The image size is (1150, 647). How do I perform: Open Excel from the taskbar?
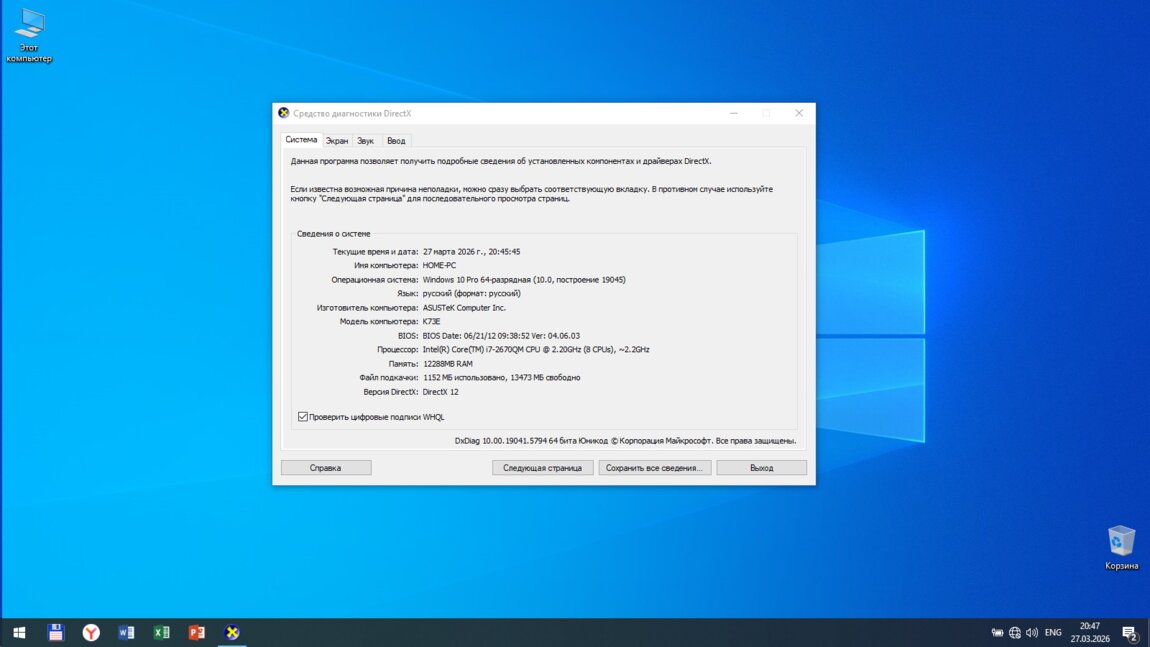tap(161, 632)
